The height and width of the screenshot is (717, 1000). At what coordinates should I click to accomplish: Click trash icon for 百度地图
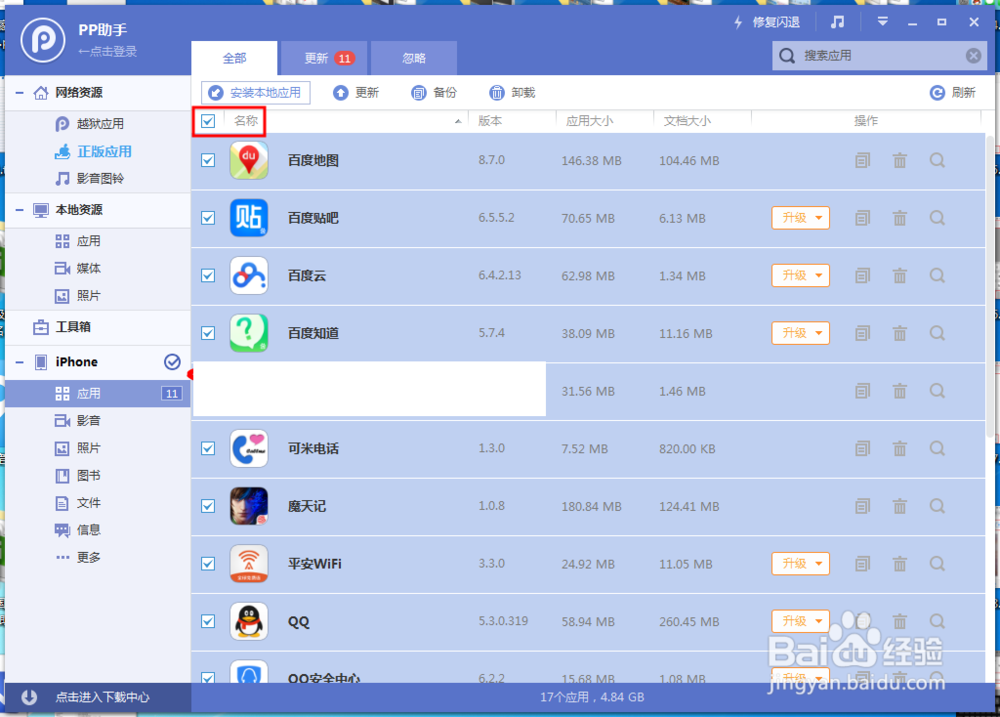coord(900,160)
